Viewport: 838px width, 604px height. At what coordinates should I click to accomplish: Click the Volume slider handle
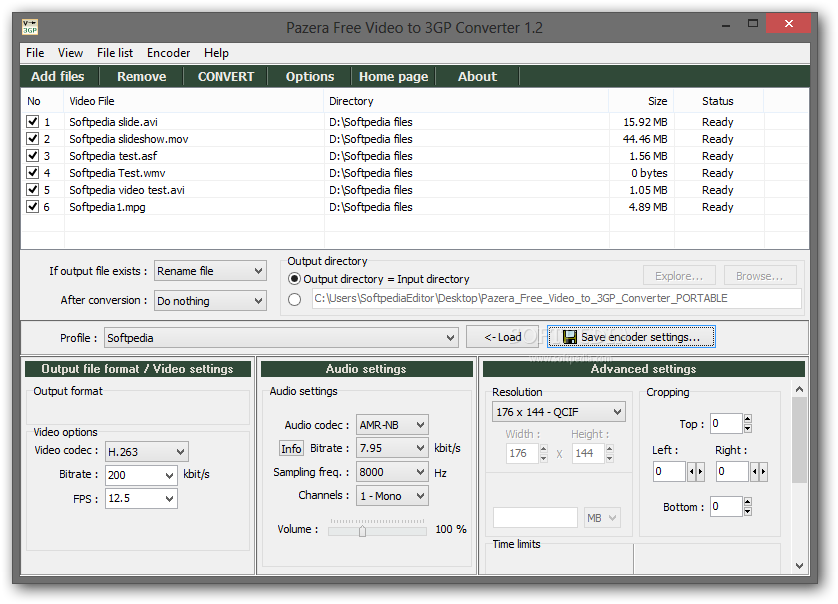362,531
